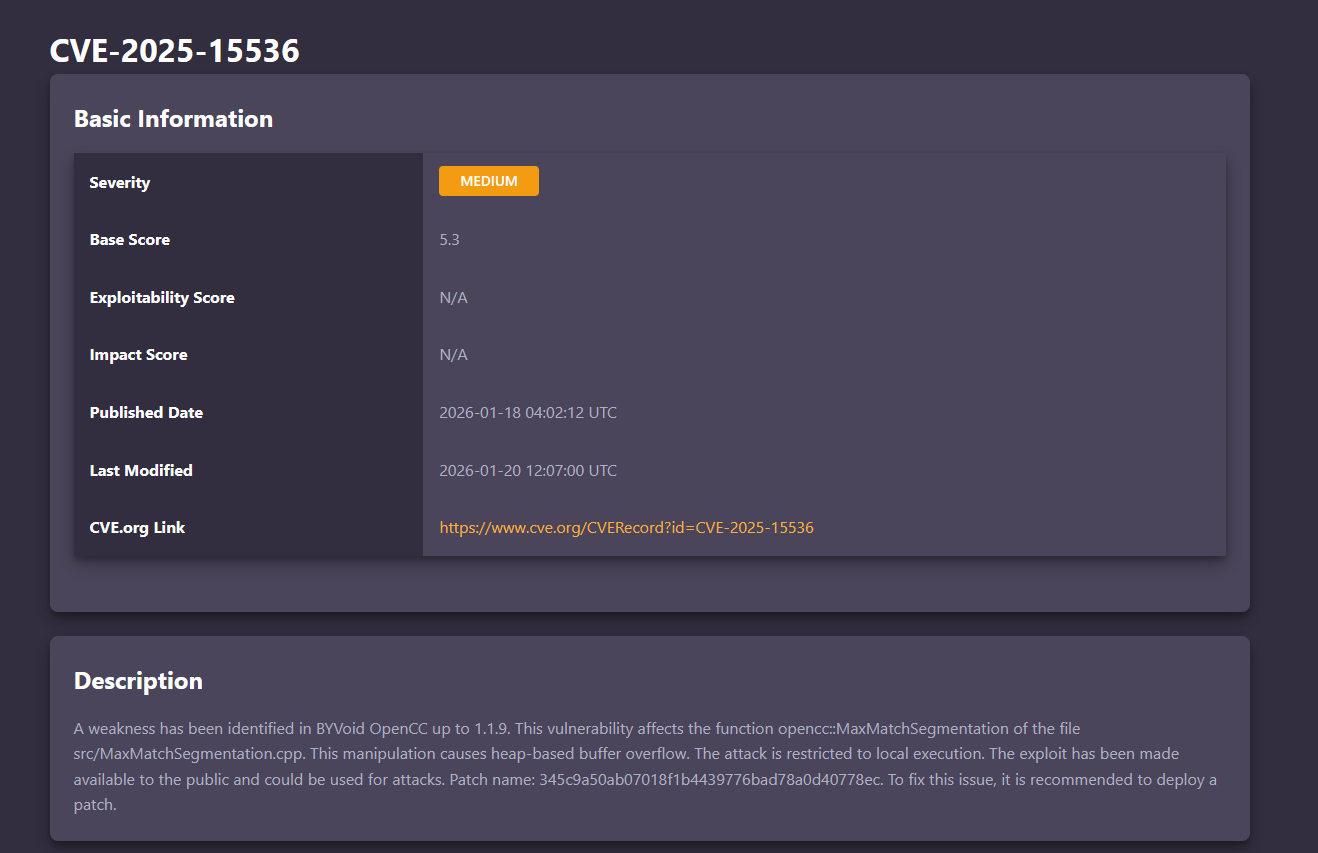Click the orange MEDIUM severity badge
The height and width of the screenshot is (853, 1318).
pos(489,181)
